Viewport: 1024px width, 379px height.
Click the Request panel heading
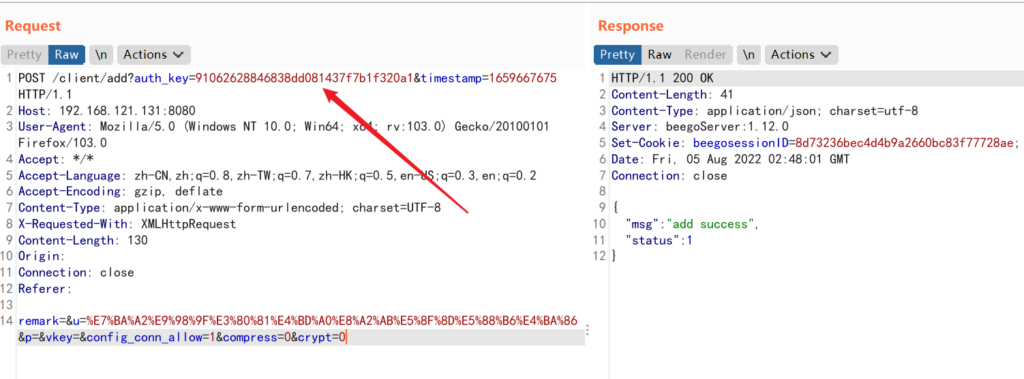[33, 25]
